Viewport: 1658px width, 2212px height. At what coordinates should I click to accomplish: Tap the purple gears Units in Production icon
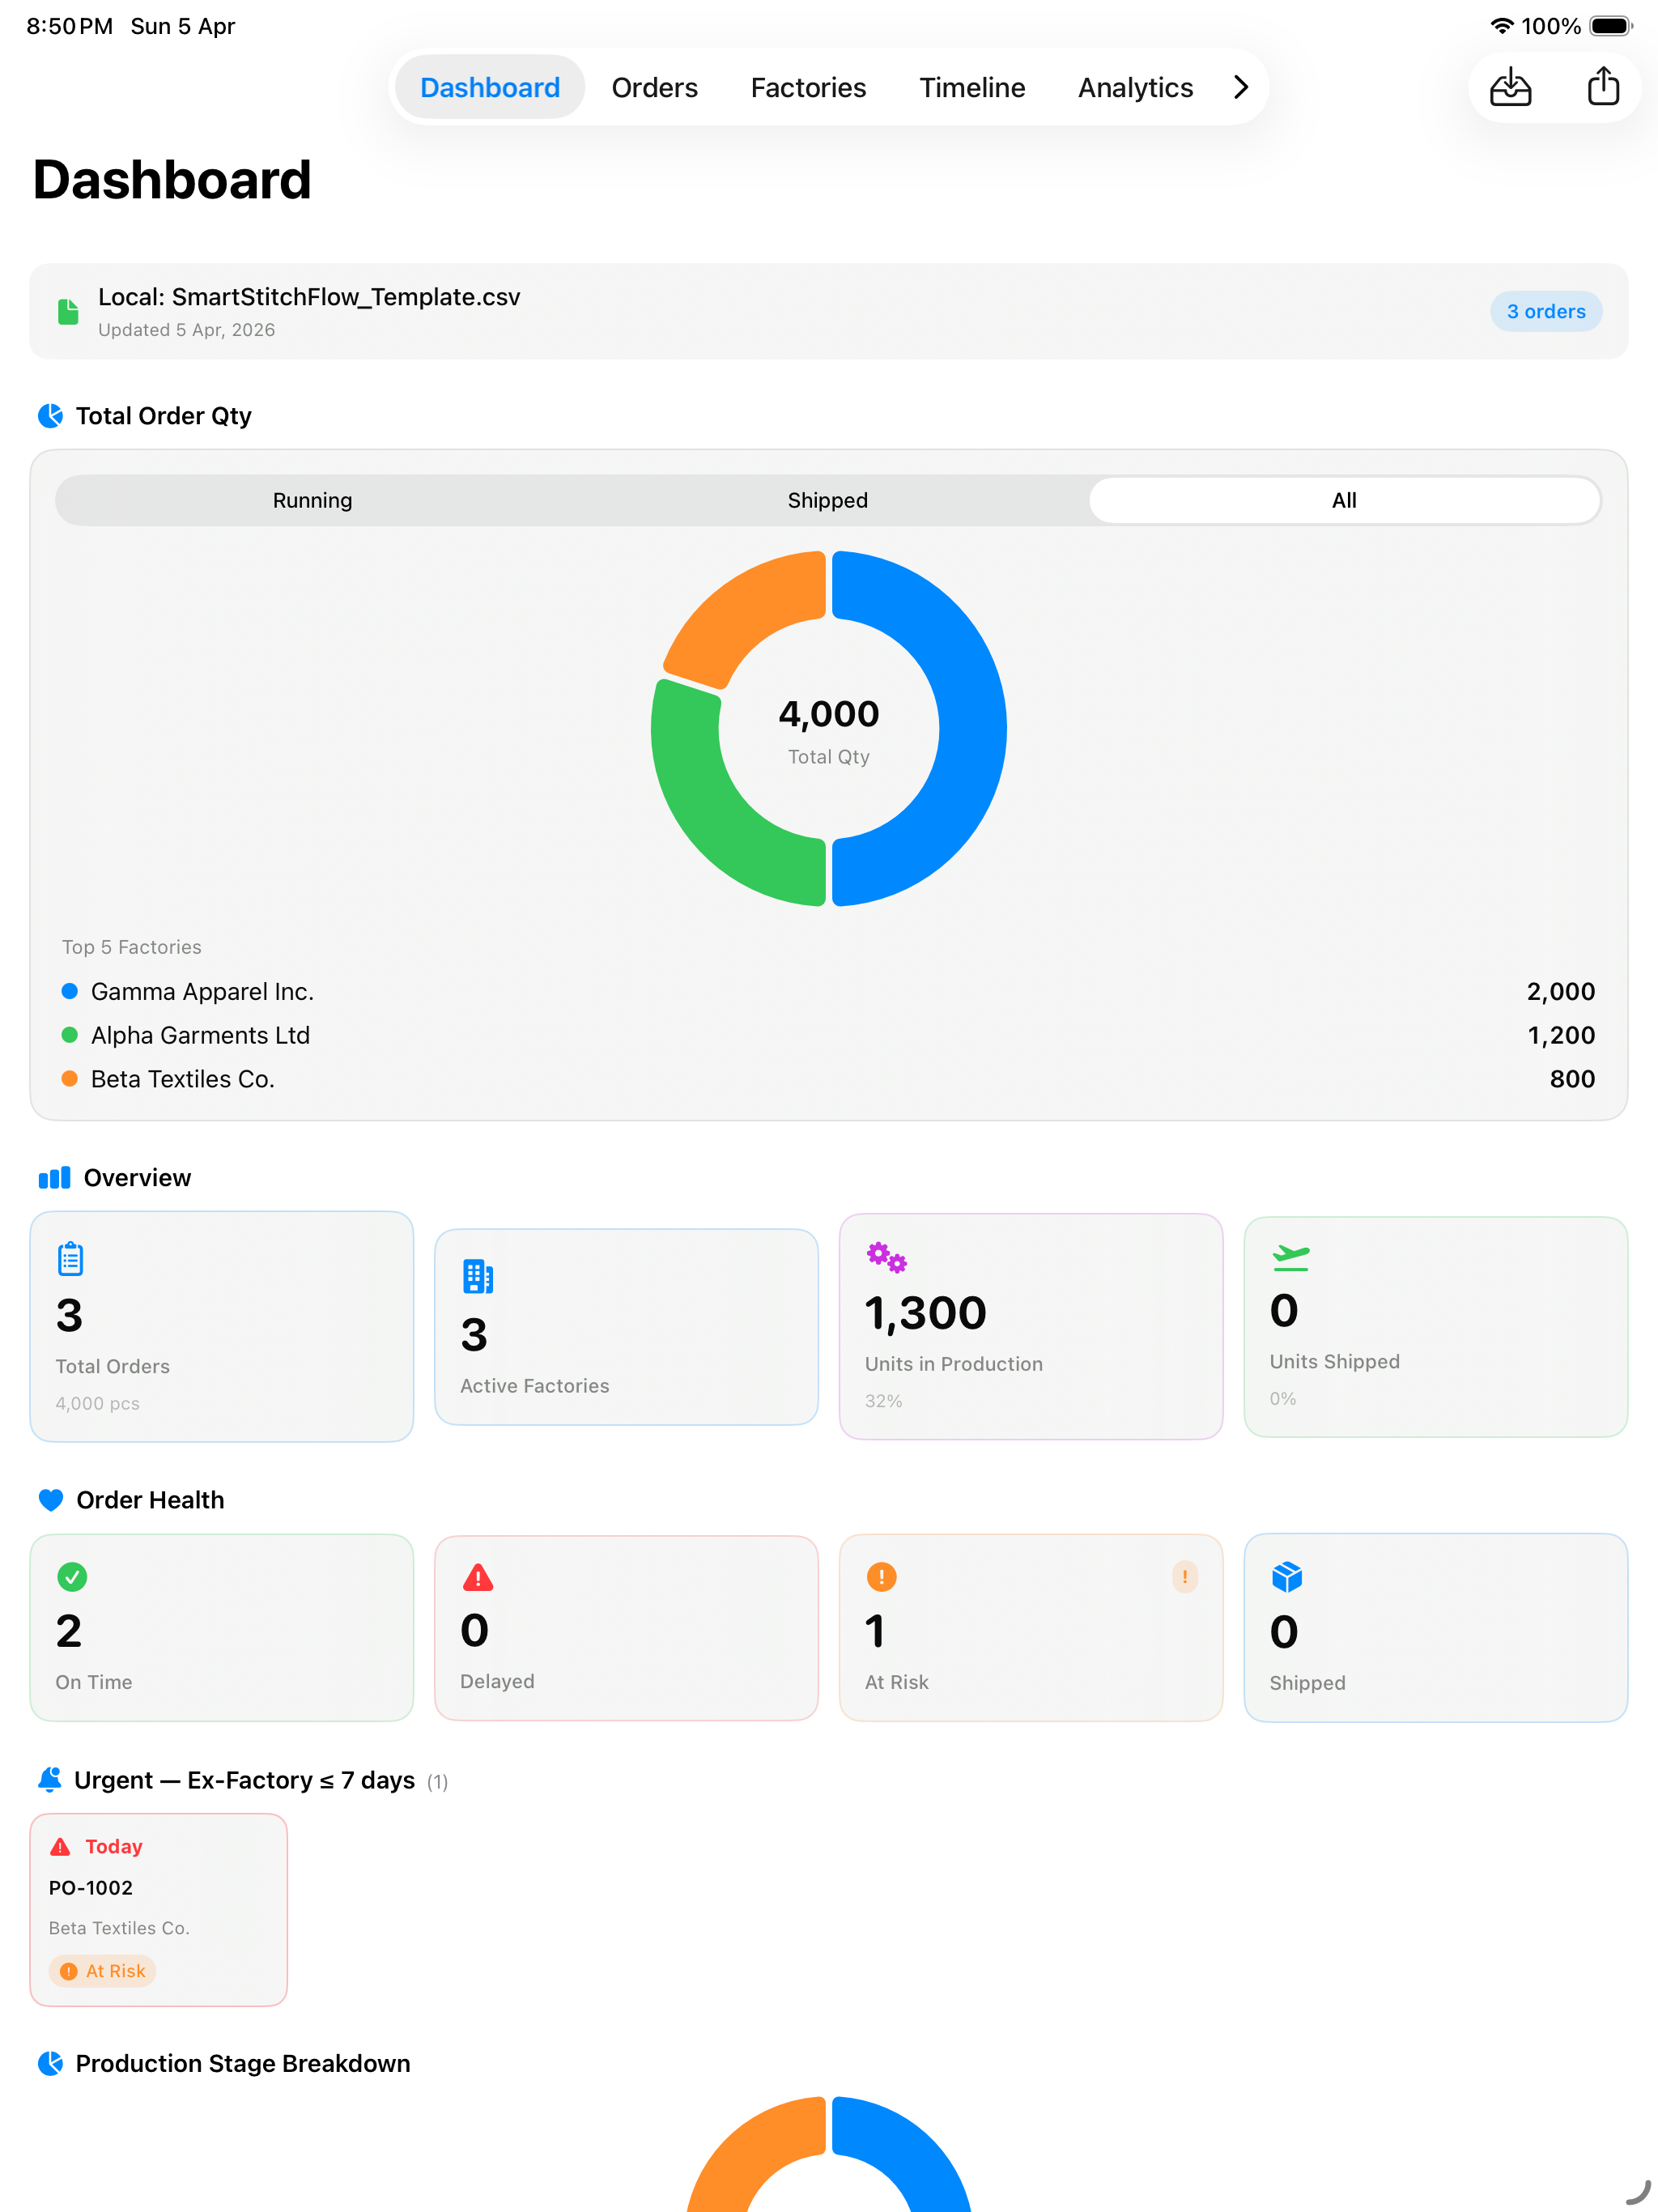point(886,1257)
